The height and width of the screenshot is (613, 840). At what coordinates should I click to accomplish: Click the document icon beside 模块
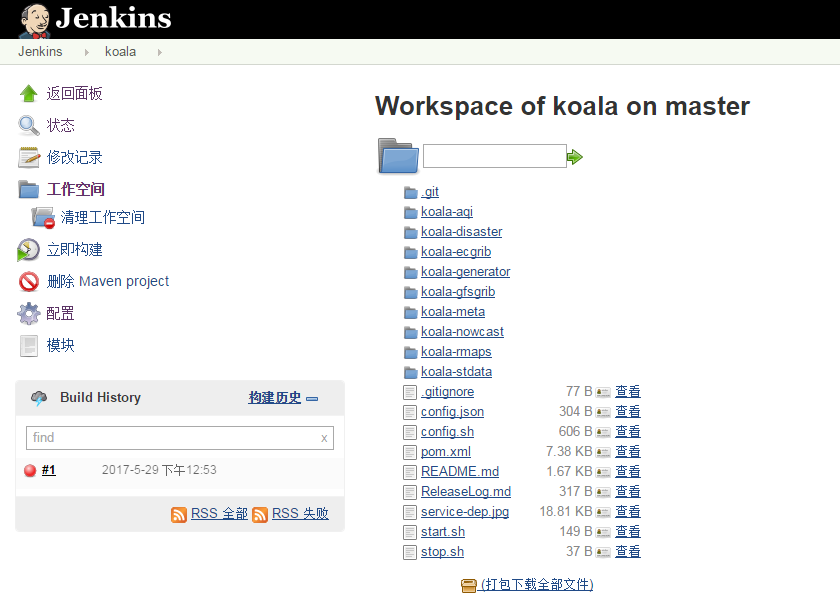[28, 346]
